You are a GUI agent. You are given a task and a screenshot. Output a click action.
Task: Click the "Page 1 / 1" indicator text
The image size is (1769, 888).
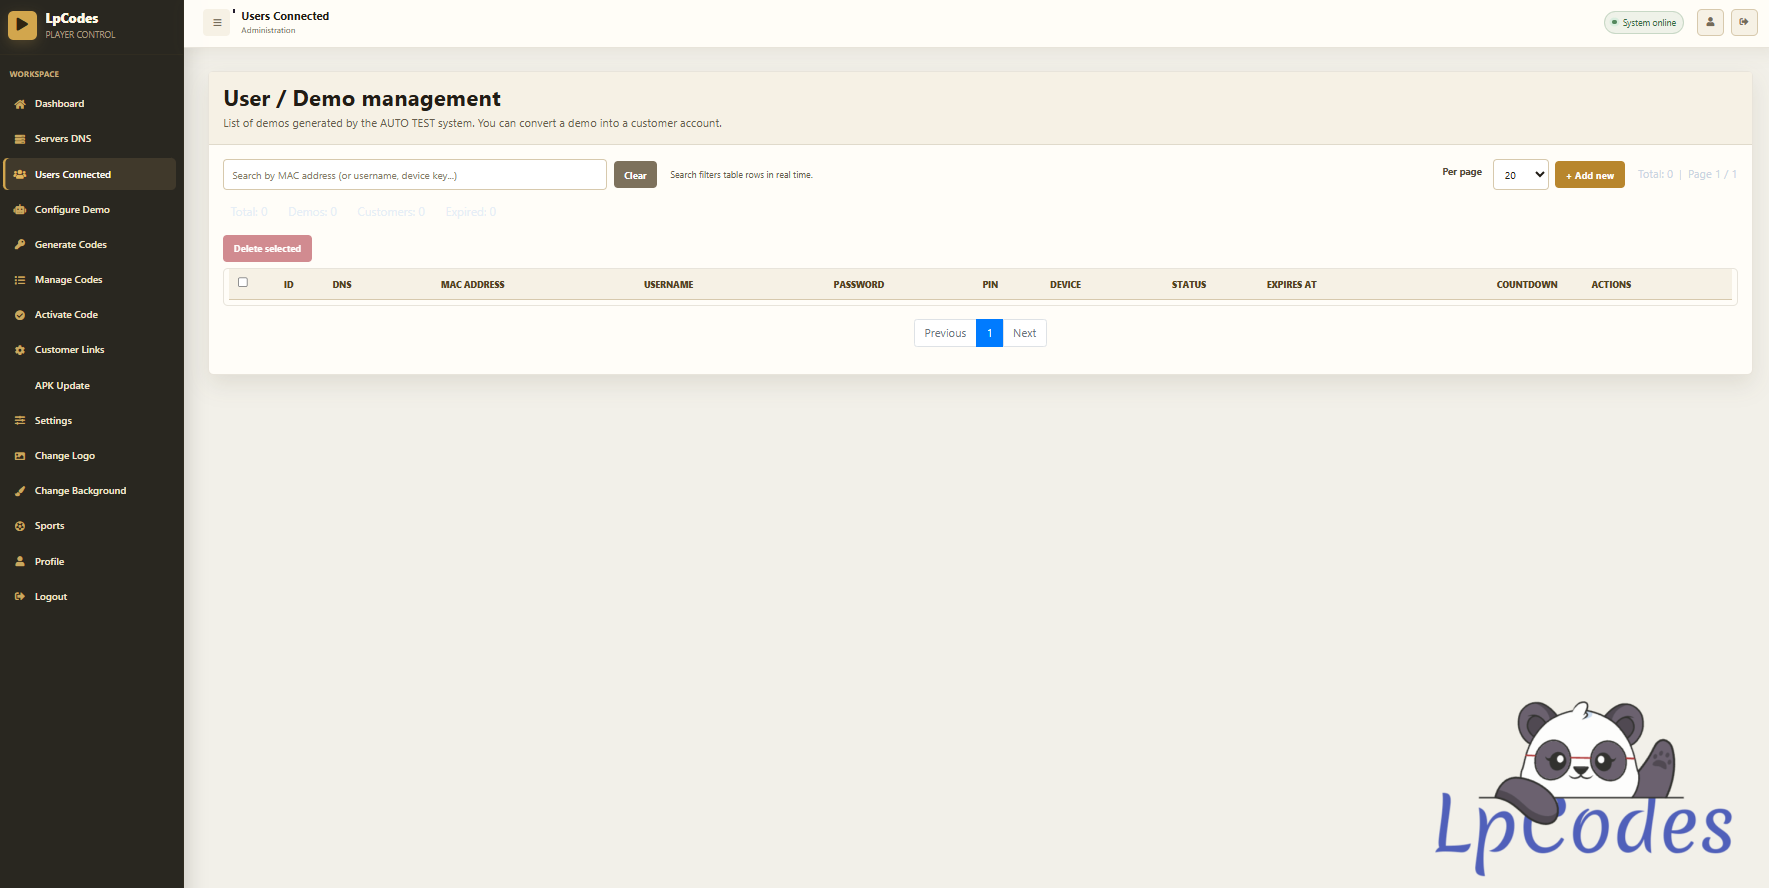[1712, 174]
